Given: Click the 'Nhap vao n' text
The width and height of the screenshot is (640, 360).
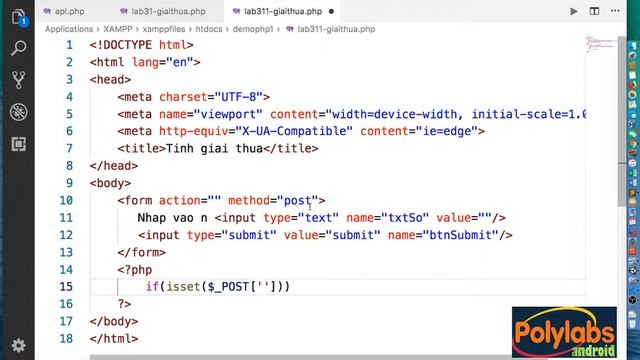Looking at the screenshot, I should [172, 218].
